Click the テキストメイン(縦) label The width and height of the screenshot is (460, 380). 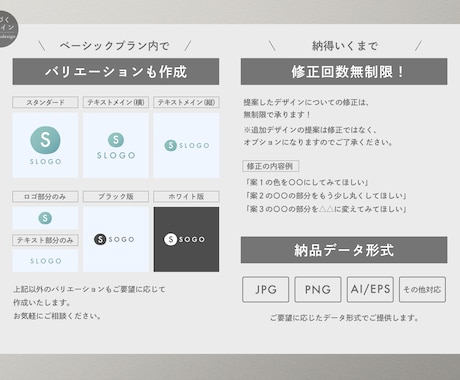click(x=186, y=102)
